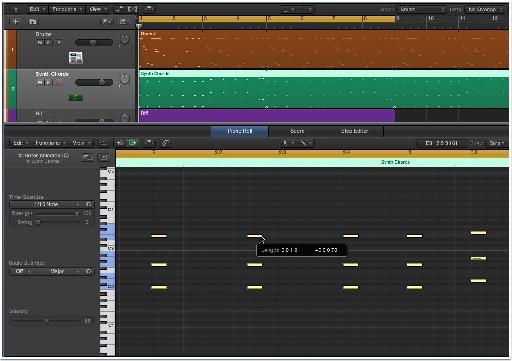Solo the Drums track

pyautogui.click(x=49, y=43)
